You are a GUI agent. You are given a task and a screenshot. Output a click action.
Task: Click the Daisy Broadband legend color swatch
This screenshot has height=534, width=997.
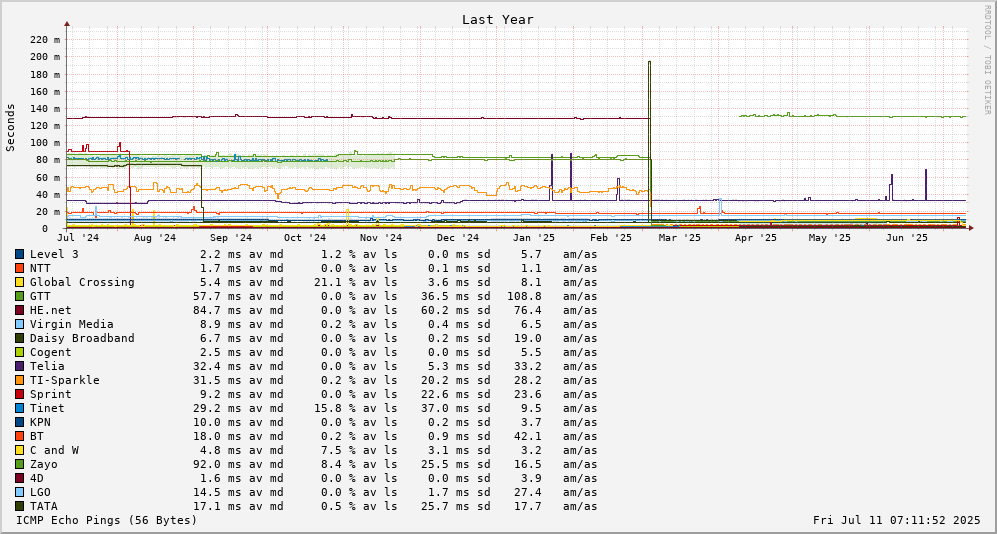(x=20, y=338)
